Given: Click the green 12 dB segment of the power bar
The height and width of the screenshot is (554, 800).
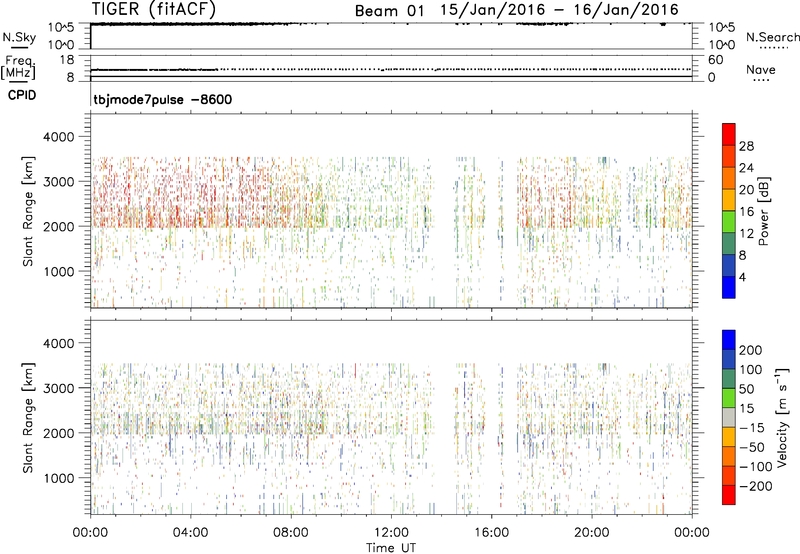Looking at the screenshot, I should tap(729, 222).
